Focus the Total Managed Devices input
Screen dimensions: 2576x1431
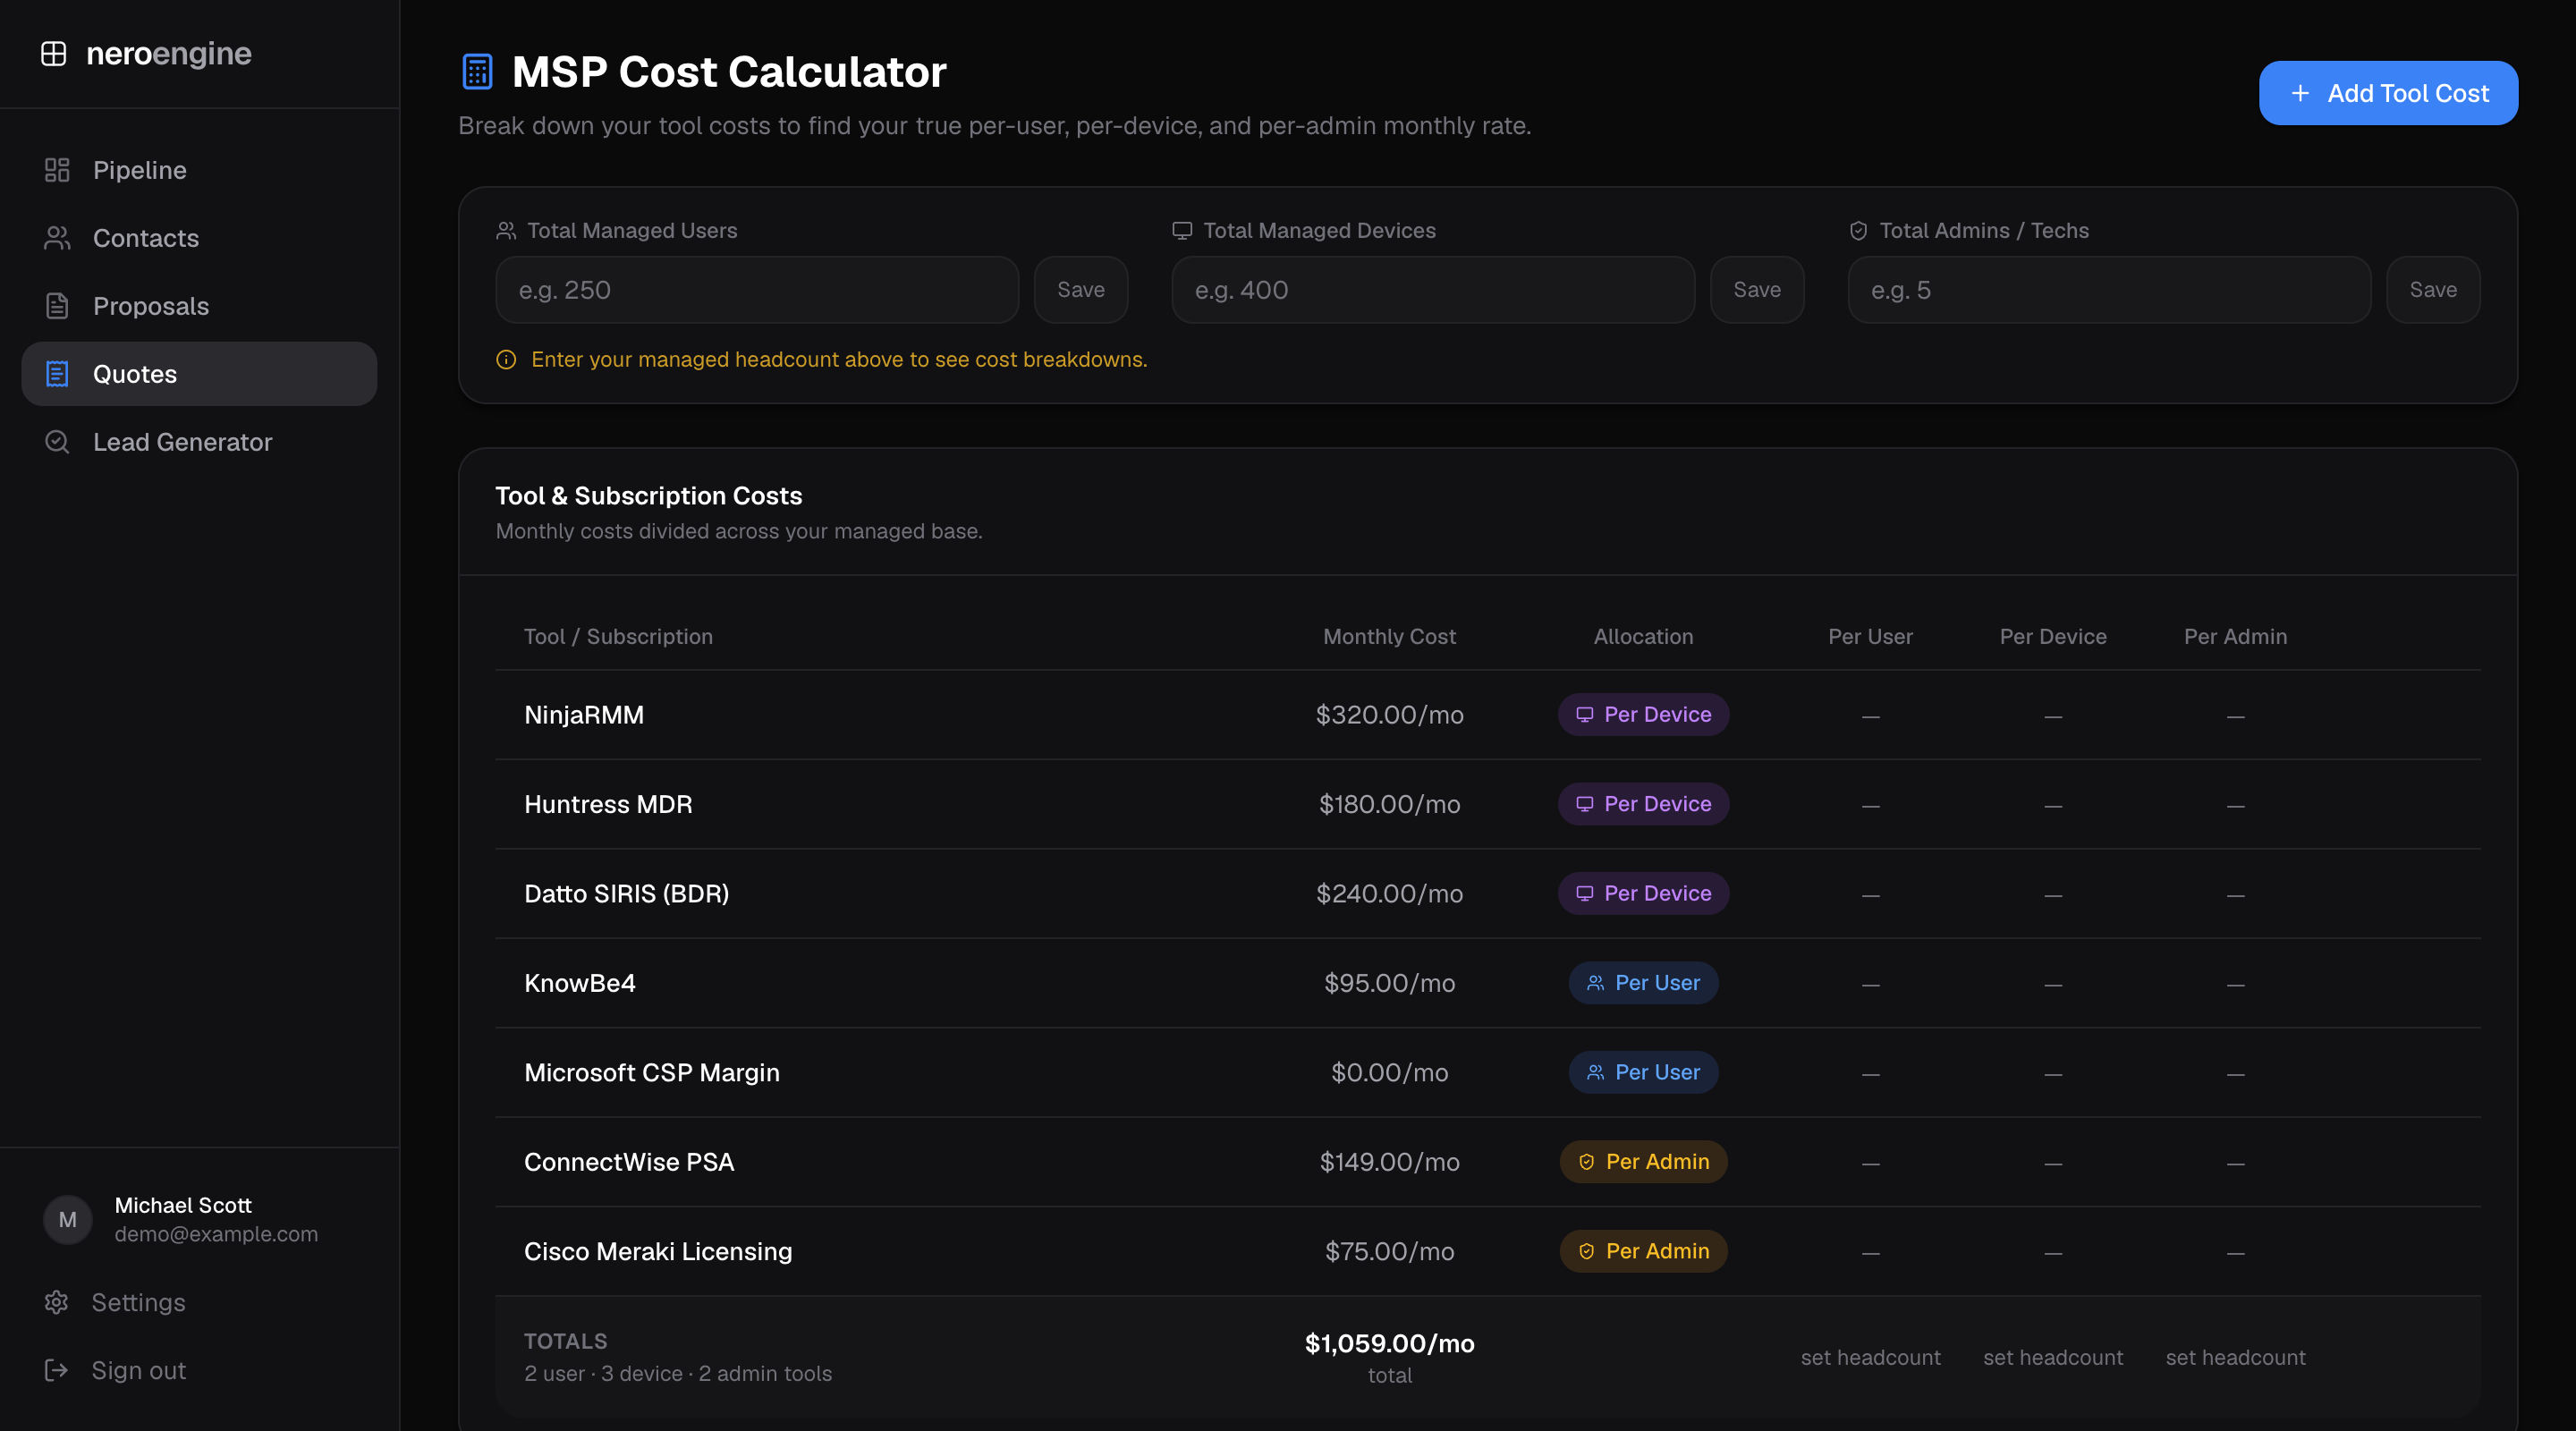(1433, 290)
